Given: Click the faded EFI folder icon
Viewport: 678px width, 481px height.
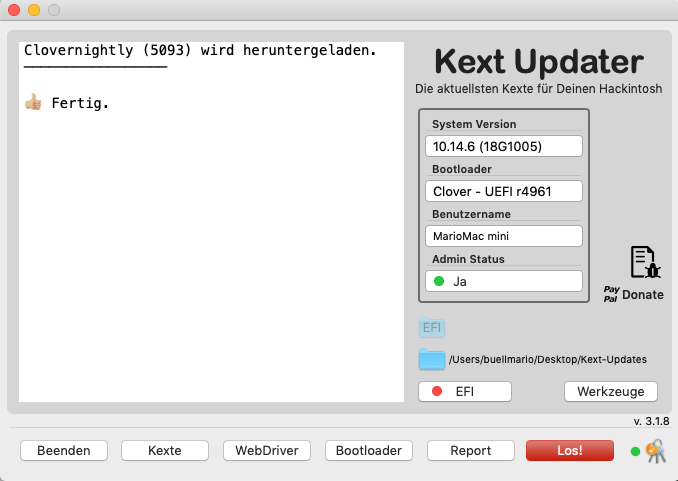Looking at the screenshot, I should 432,327.
